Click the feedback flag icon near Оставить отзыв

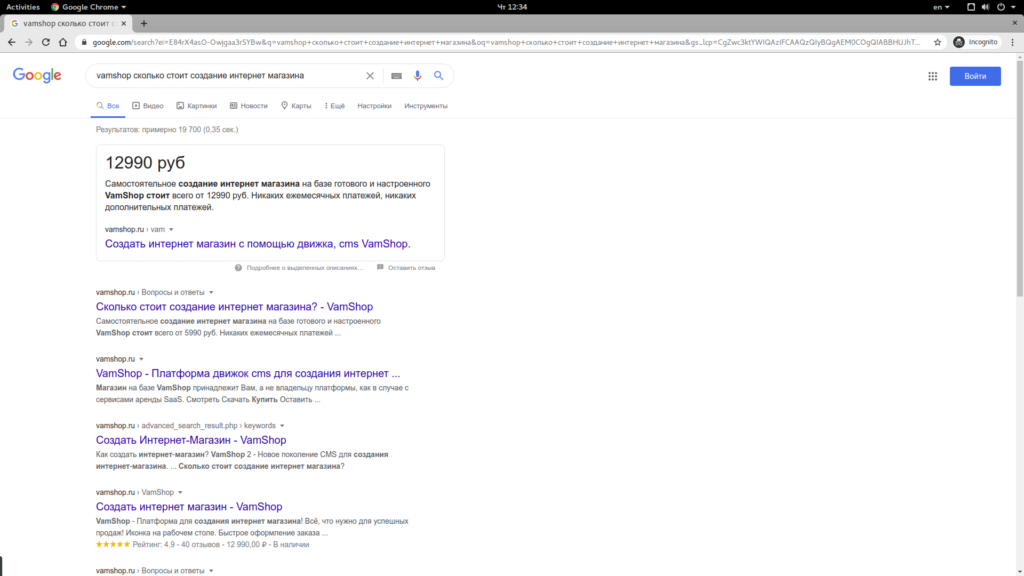click(x=380, y=267)
